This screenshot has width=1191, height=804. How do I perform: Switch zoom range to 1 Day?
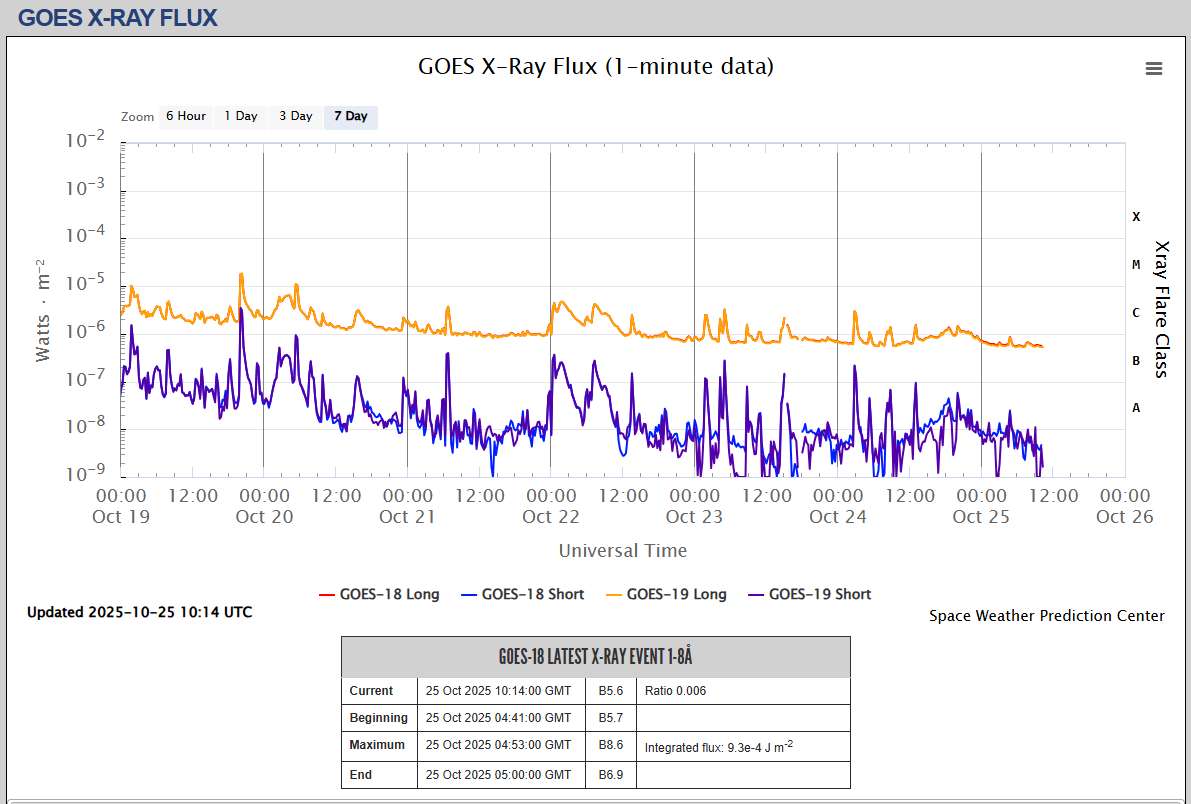click(x=240, y=117)
